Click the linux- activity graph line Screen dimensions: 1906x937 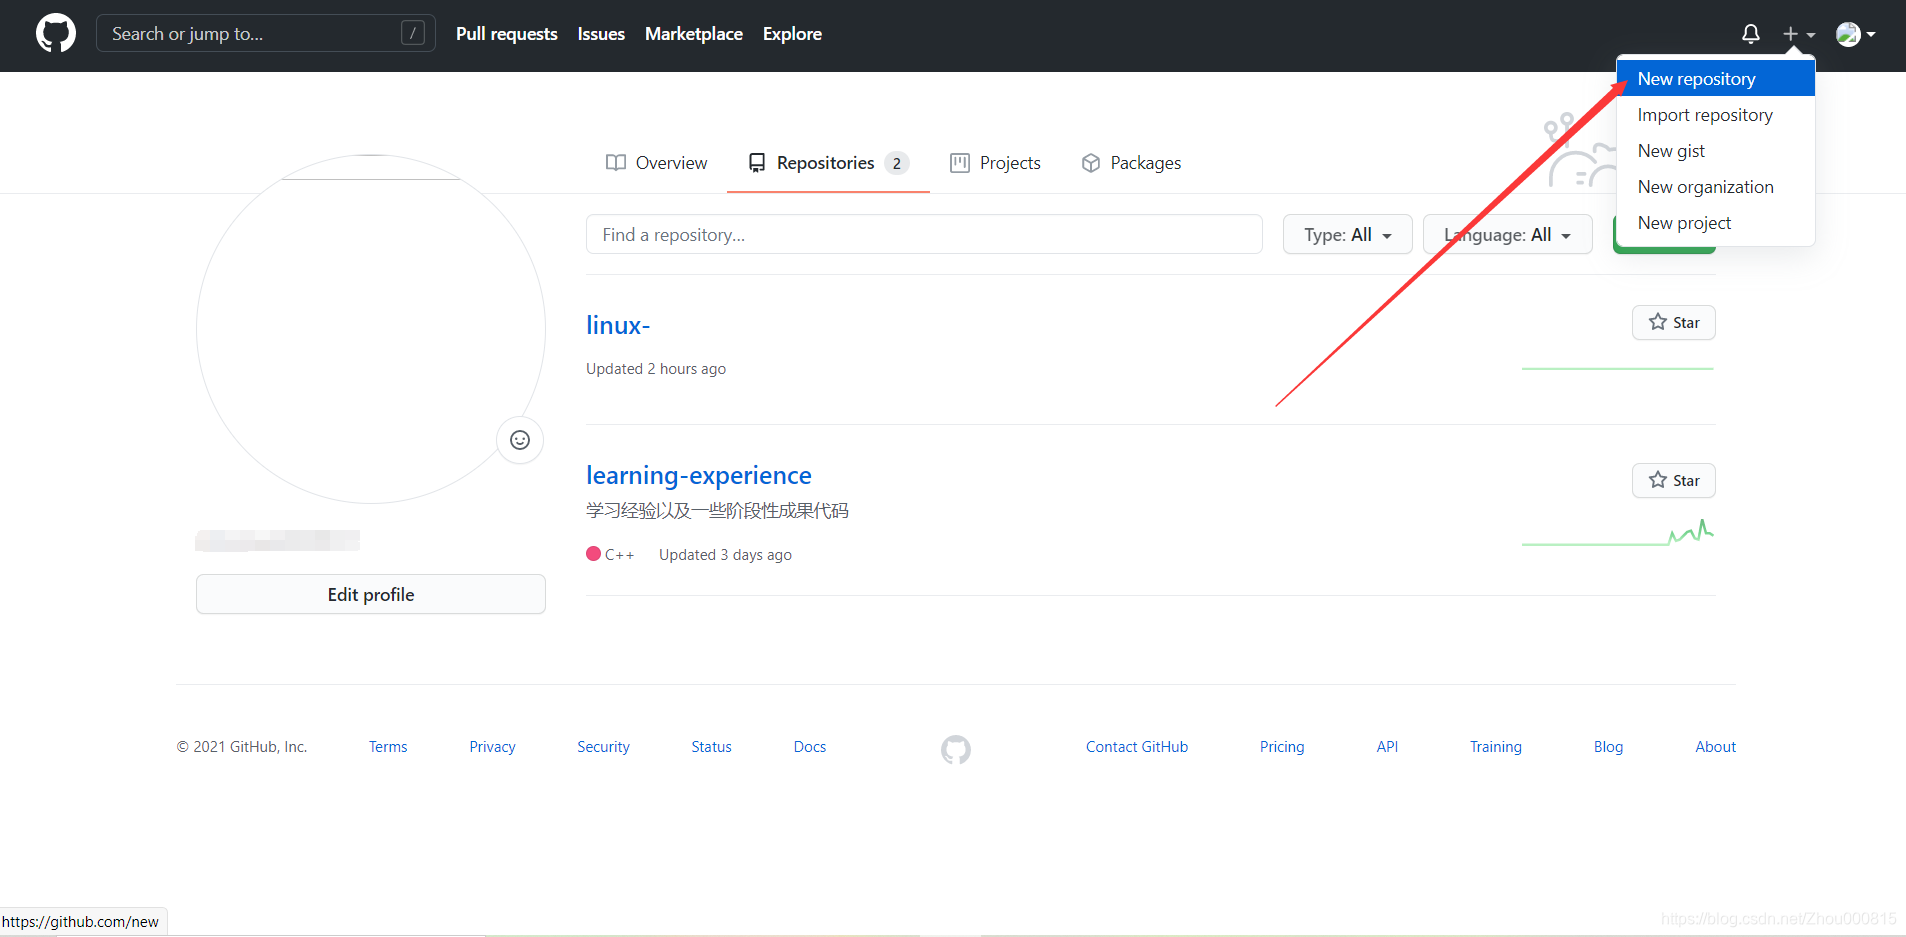[x=1618, y=369]
